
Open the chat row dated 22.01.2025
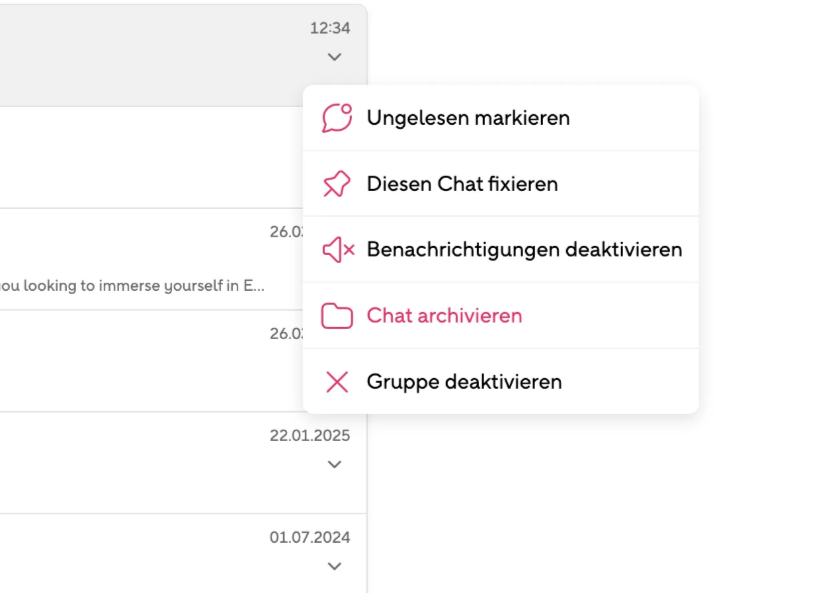[183, 463]
